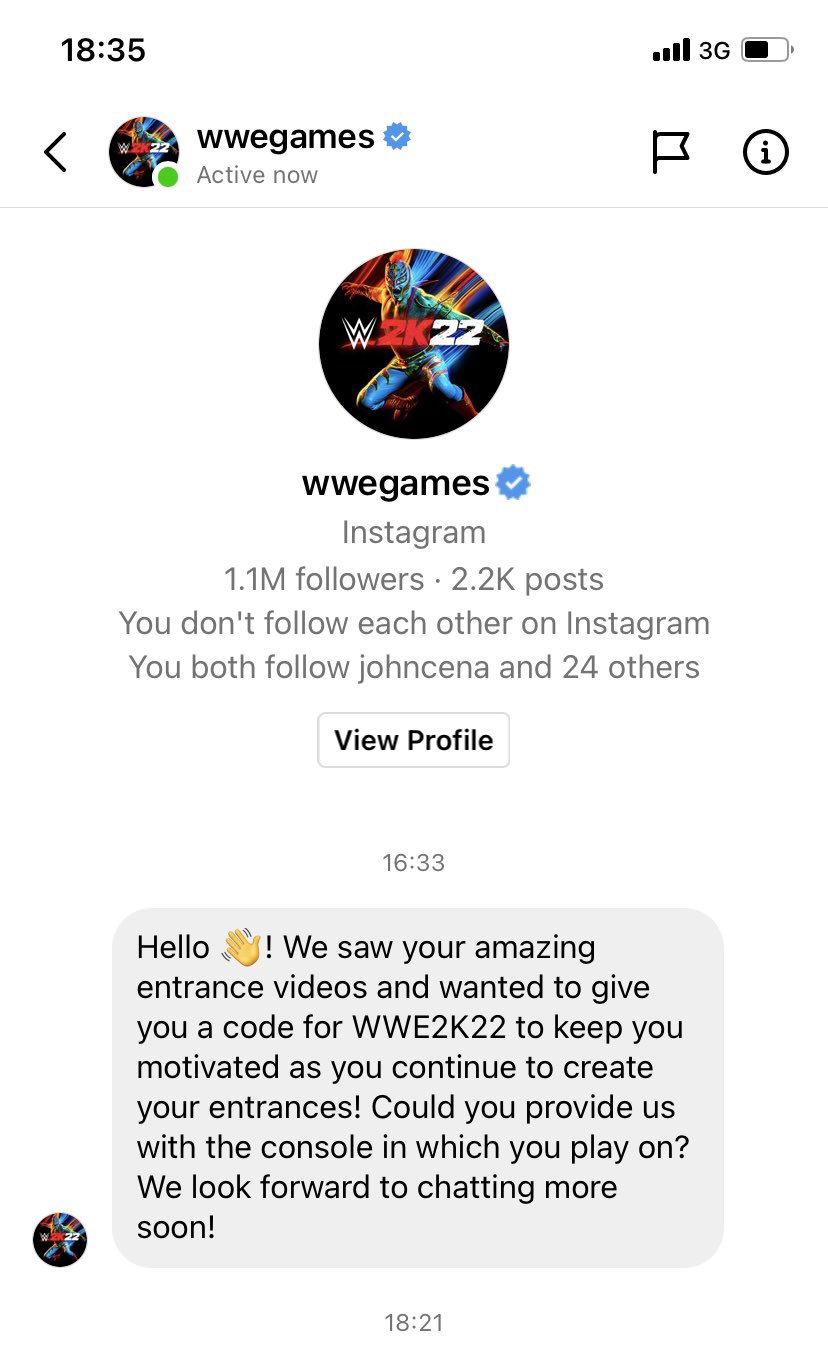The width and height of the screenshot is (828, 1367).
Task: Open the View Profile button
Action: point(414,740)
